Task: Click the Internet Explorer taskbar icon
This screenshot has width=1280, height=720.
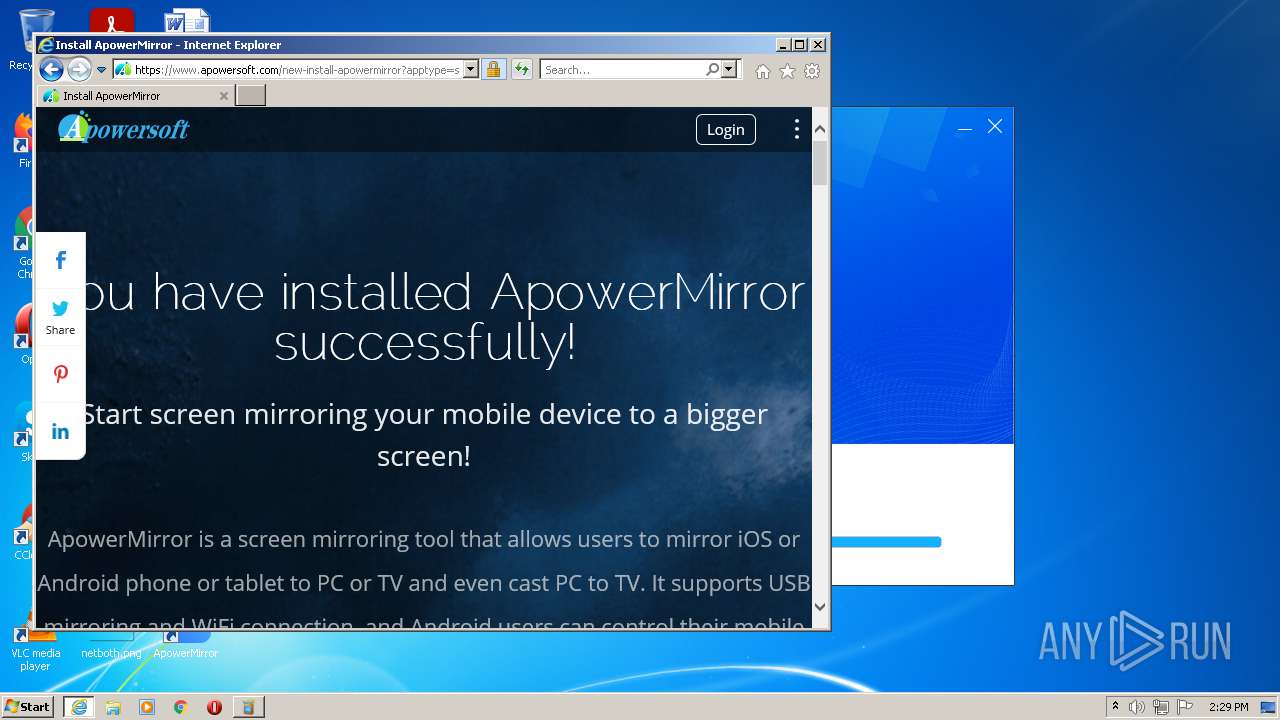Action: pyautogui.click(x=79, y=707)
